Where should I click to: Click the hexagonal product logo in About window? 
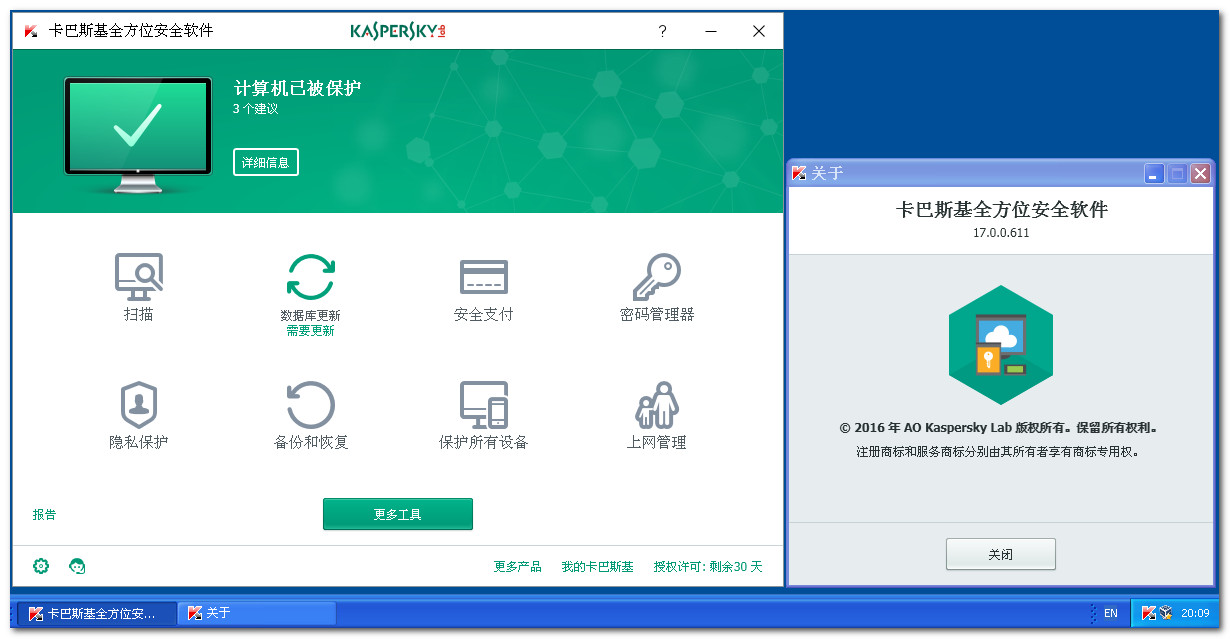click(1000, 345)
